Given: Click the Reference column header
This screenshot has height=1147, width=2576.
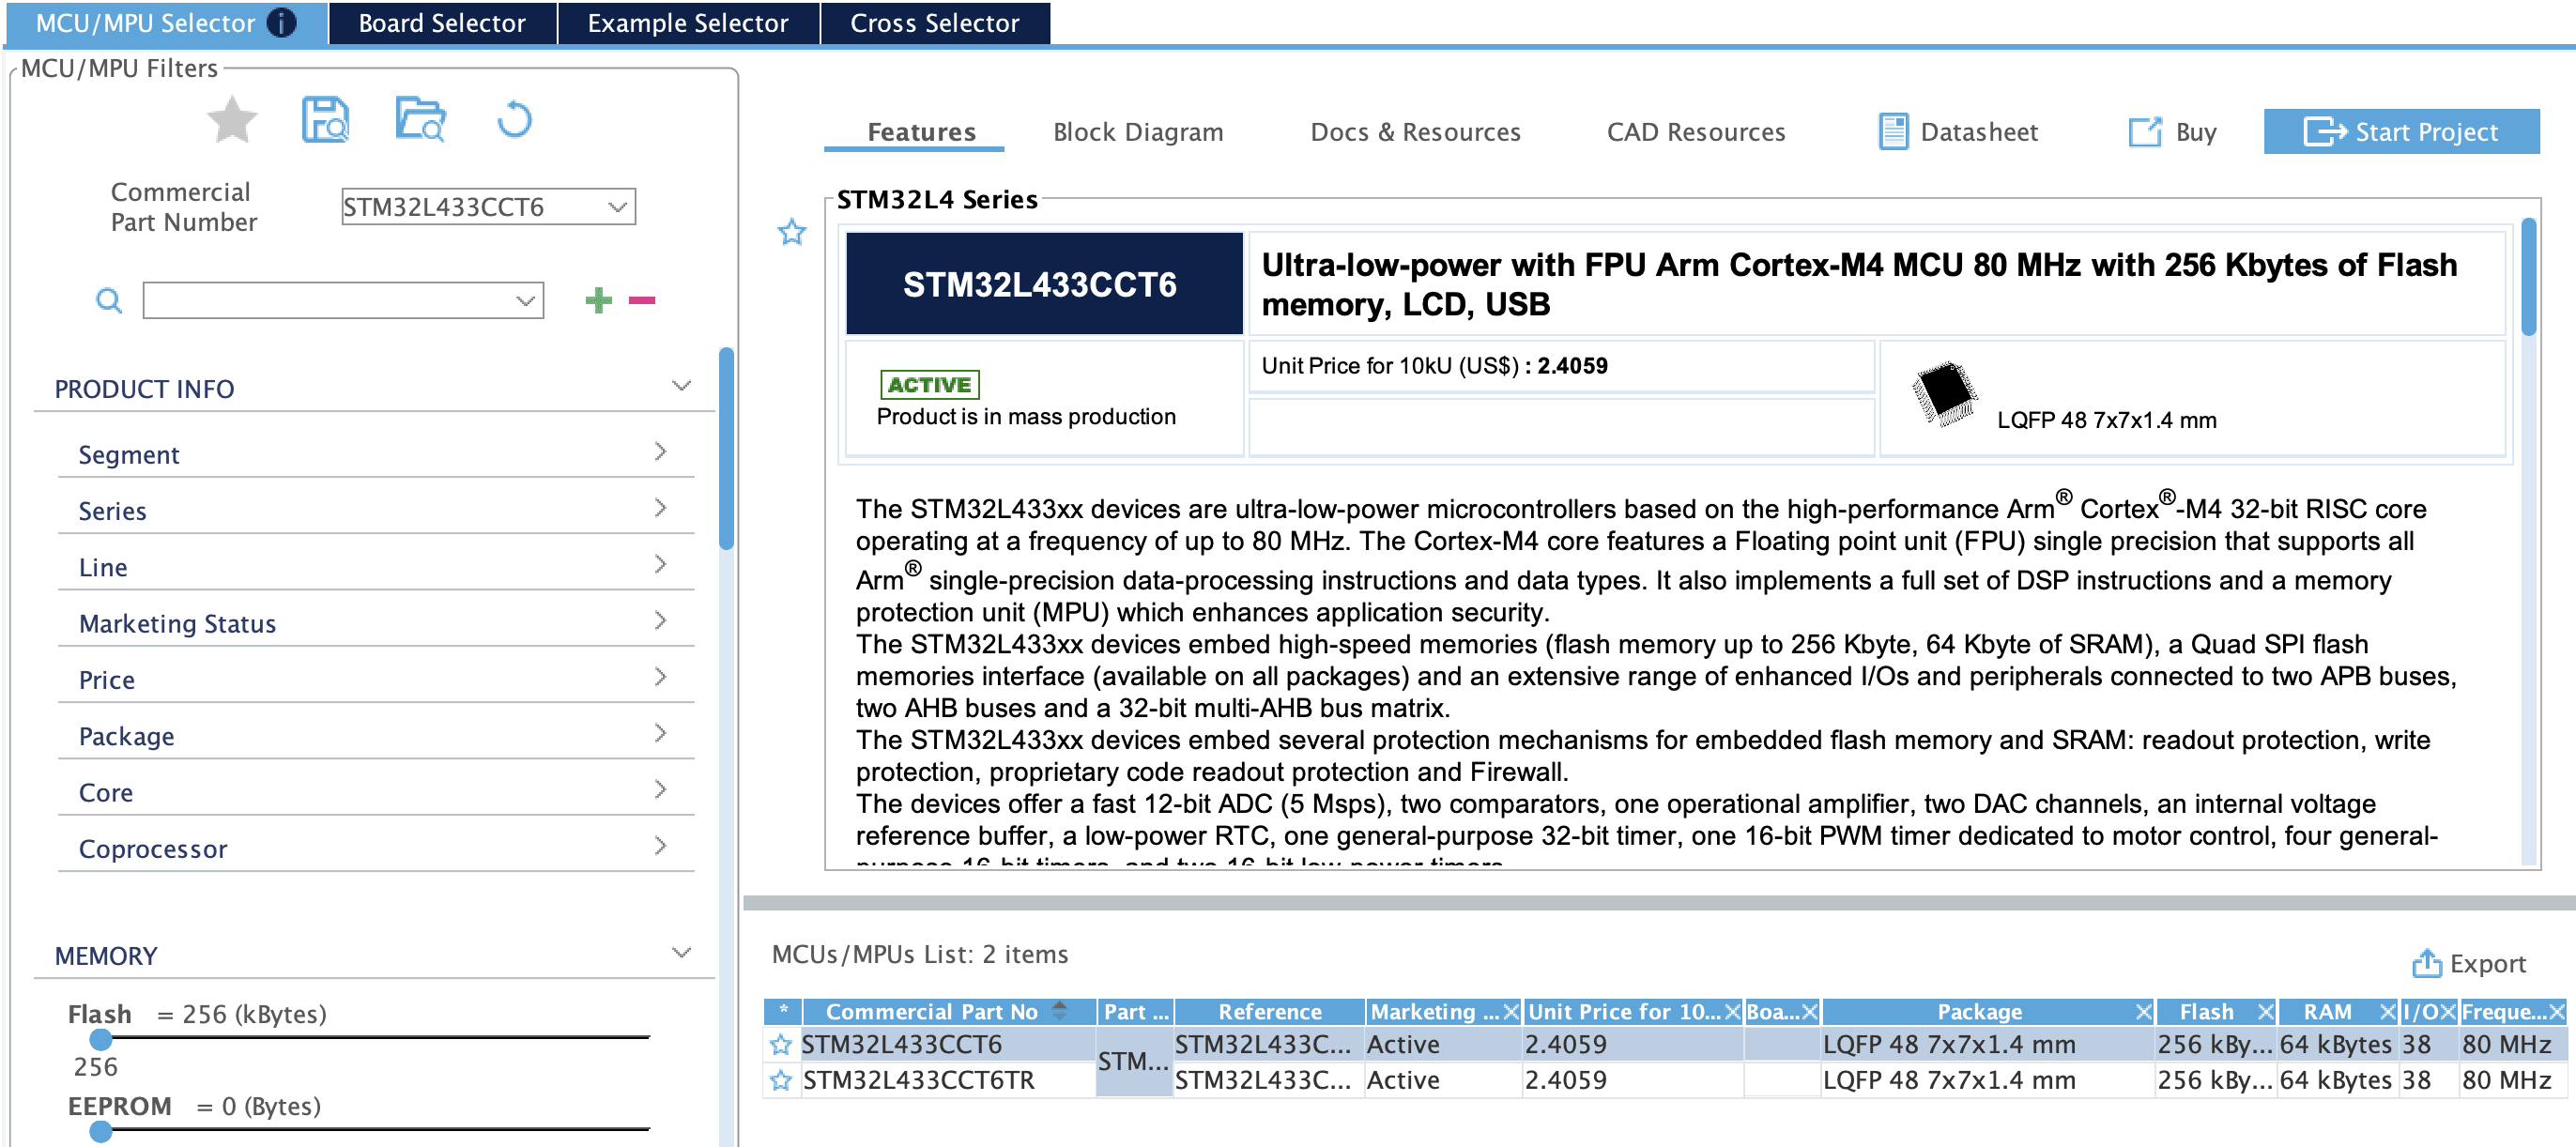Looking at the screenshot, I should 1270,1011.
